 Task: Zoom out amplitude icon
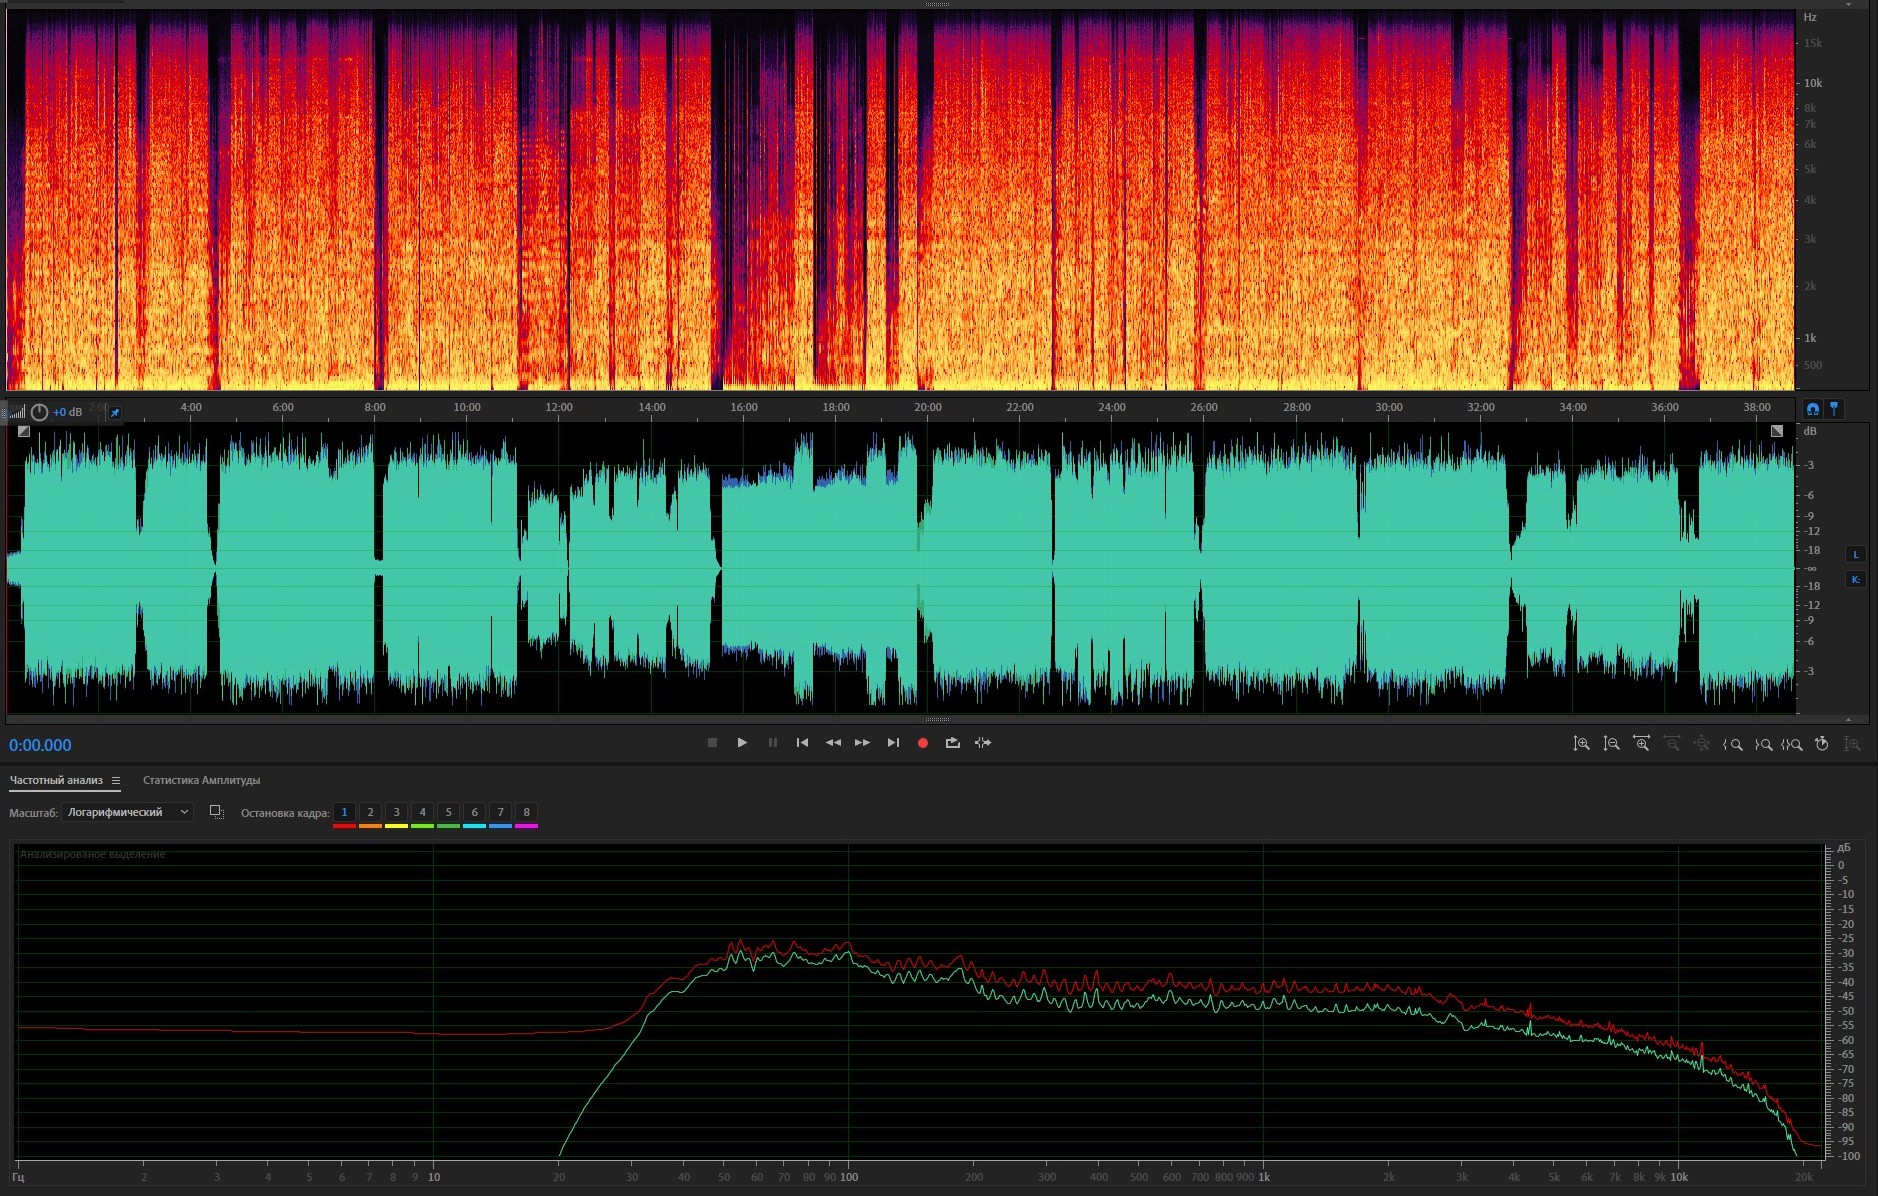(x=1611, y=744)
